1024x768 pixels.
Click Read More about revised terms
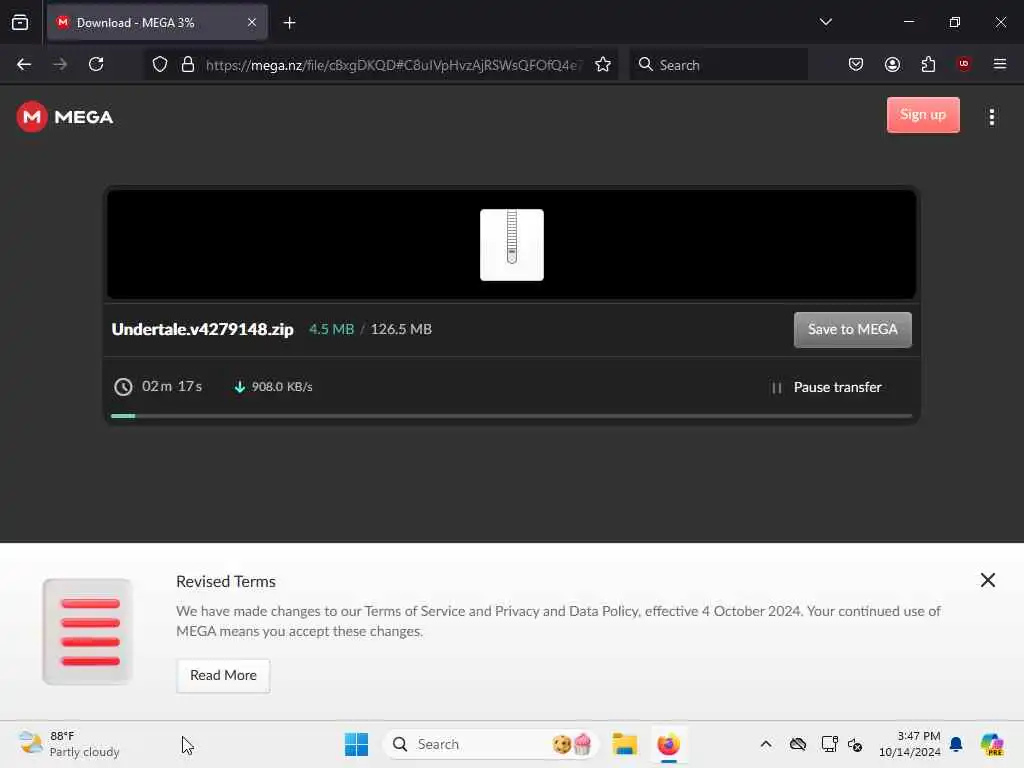pos(223,675)
